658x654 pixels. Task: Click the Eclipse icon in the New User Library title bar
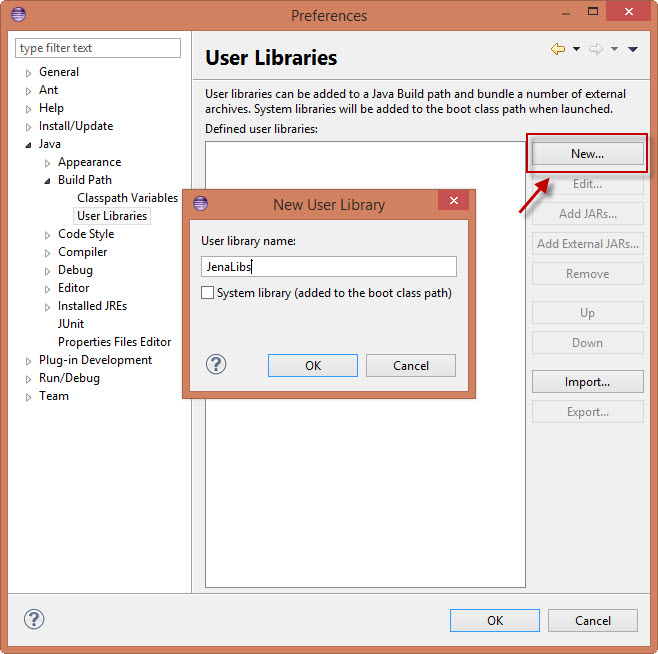(x=200, y=204)
